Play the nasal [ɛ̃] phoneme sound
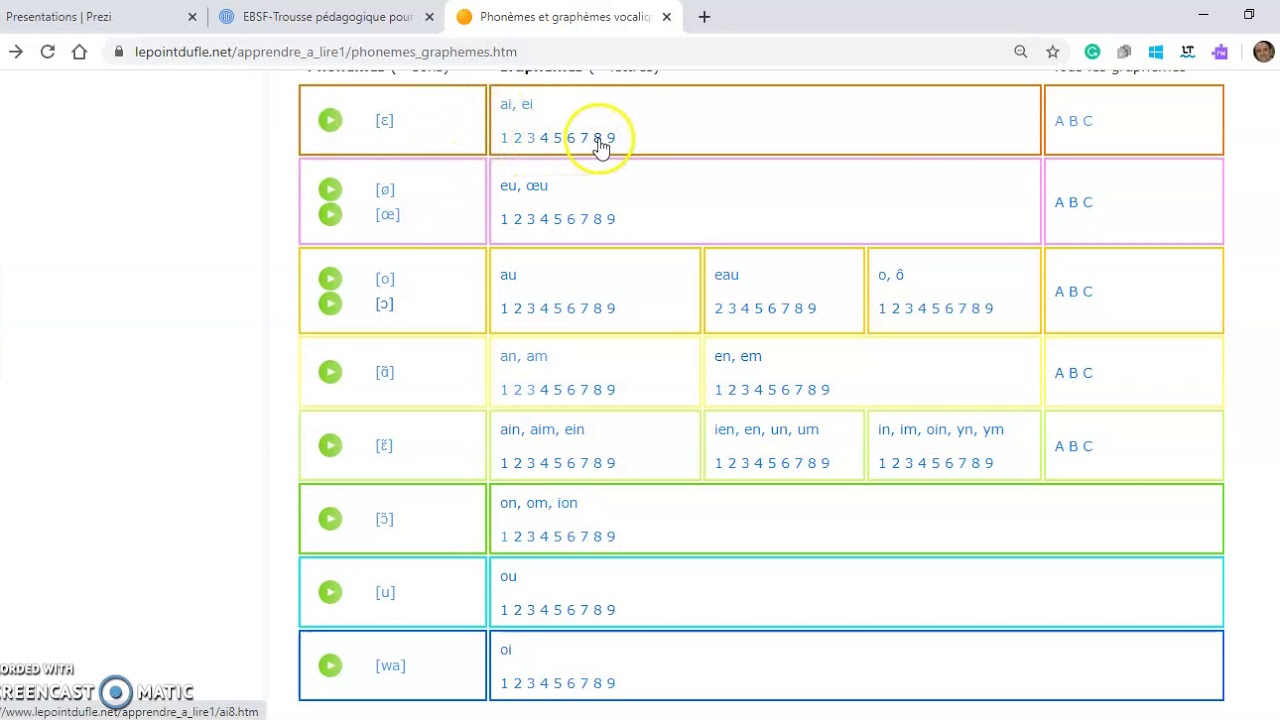This screenshot has width=1280, height=720. click(x=330, y=445)
